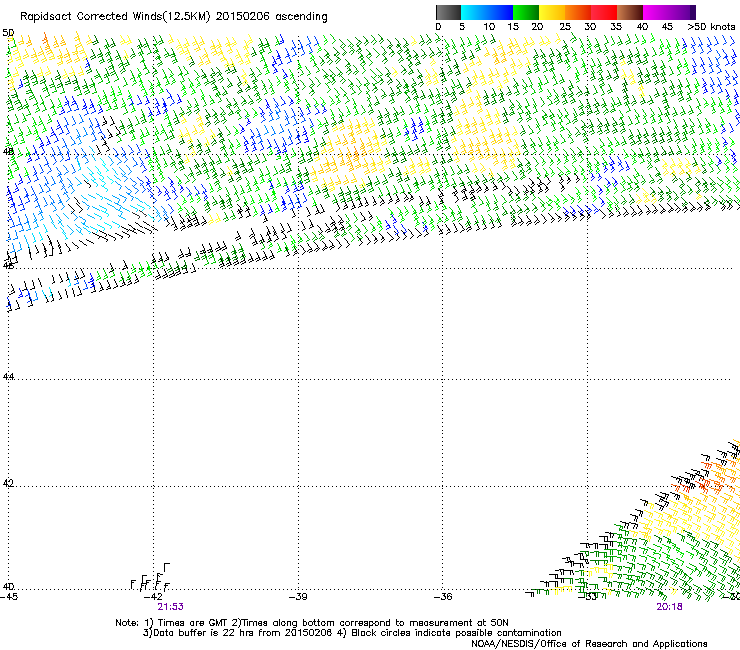The image size is (740, 650).
Task: Click the gray 0-5 knots legend segment
Action: pyautogui.click(x=448, y=12)
